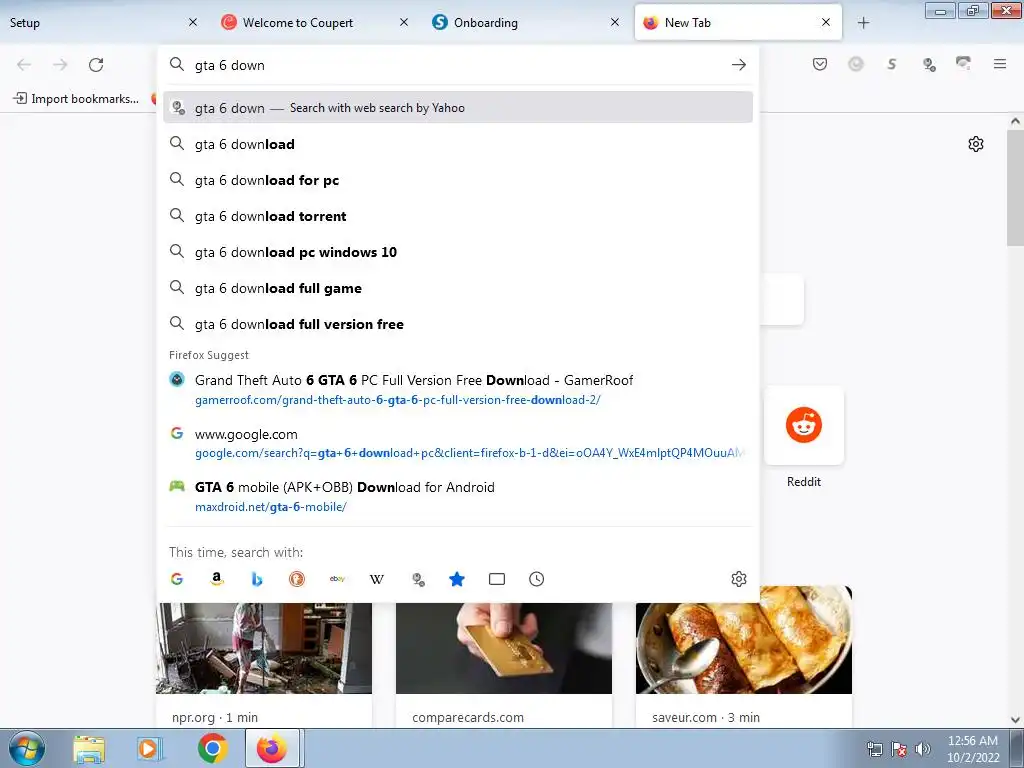Launch Chrome from the taskbar
The height and width of the screenshot is (768, 1024).
click(213, 748)
